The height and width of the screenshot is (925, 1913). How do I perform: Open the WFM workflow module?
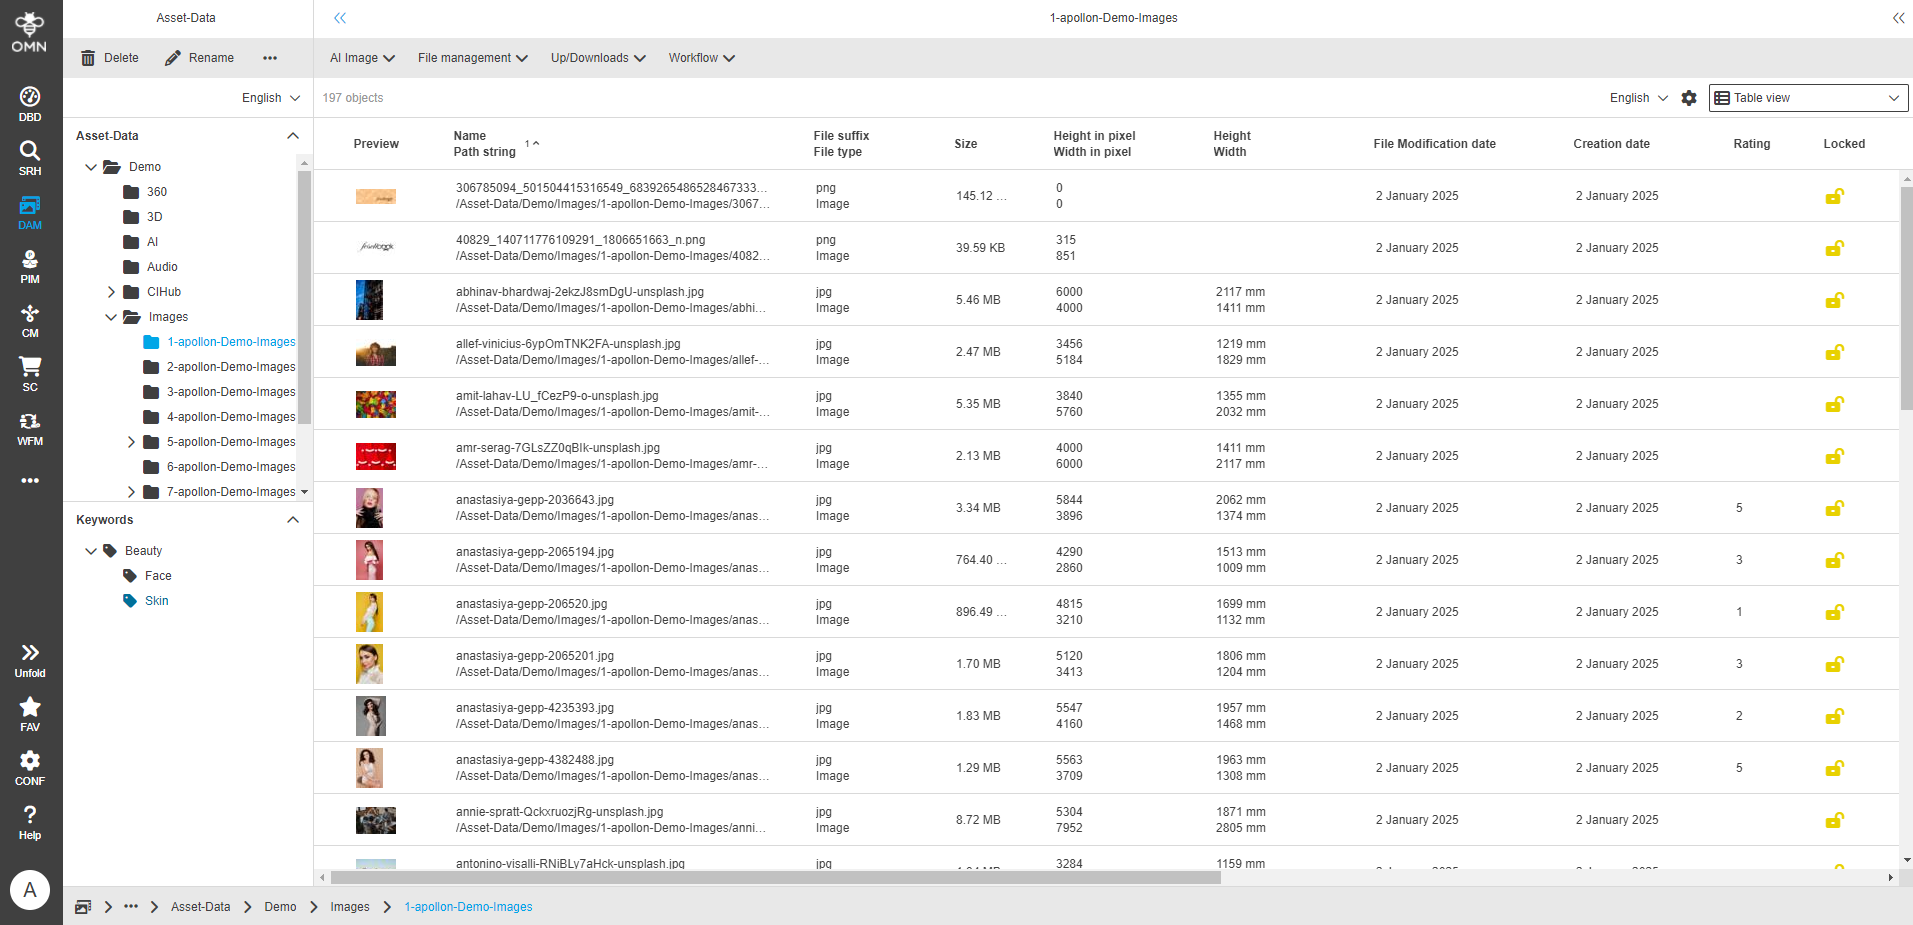pos(29,427)
